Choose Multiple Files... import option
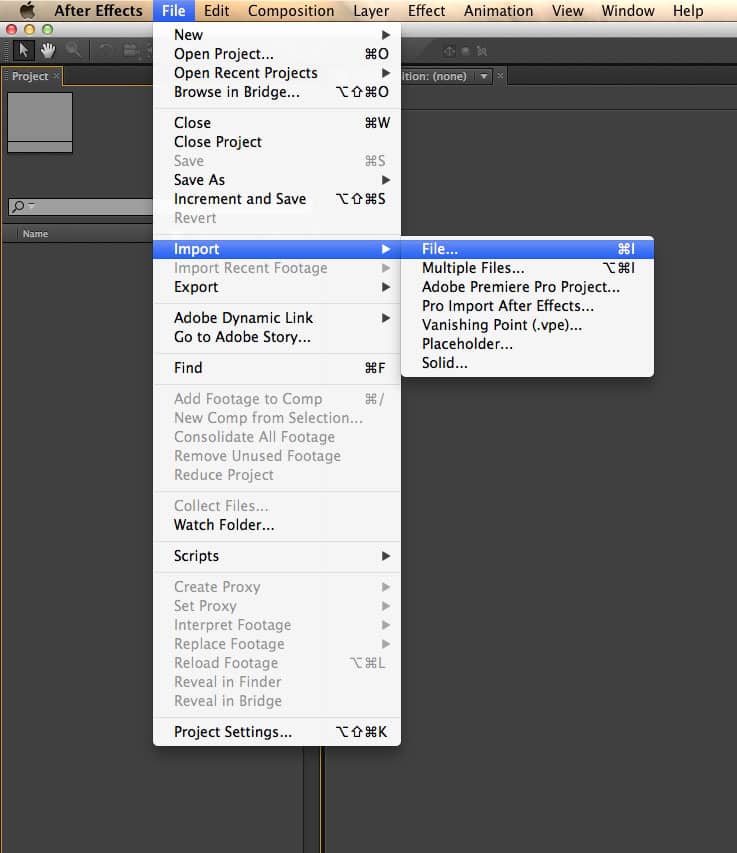The image size is (737, 853). point(528,268)
